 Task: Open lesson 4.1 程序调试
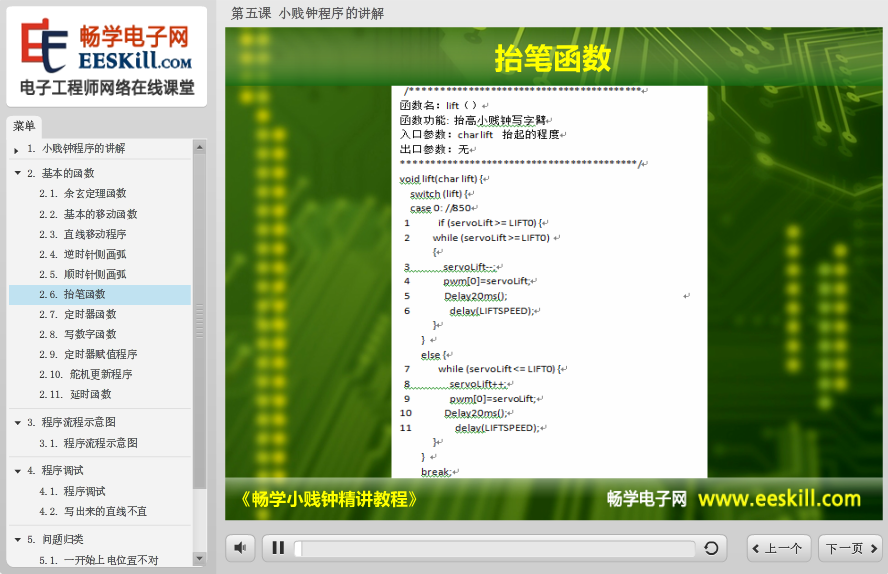(72, 491)
